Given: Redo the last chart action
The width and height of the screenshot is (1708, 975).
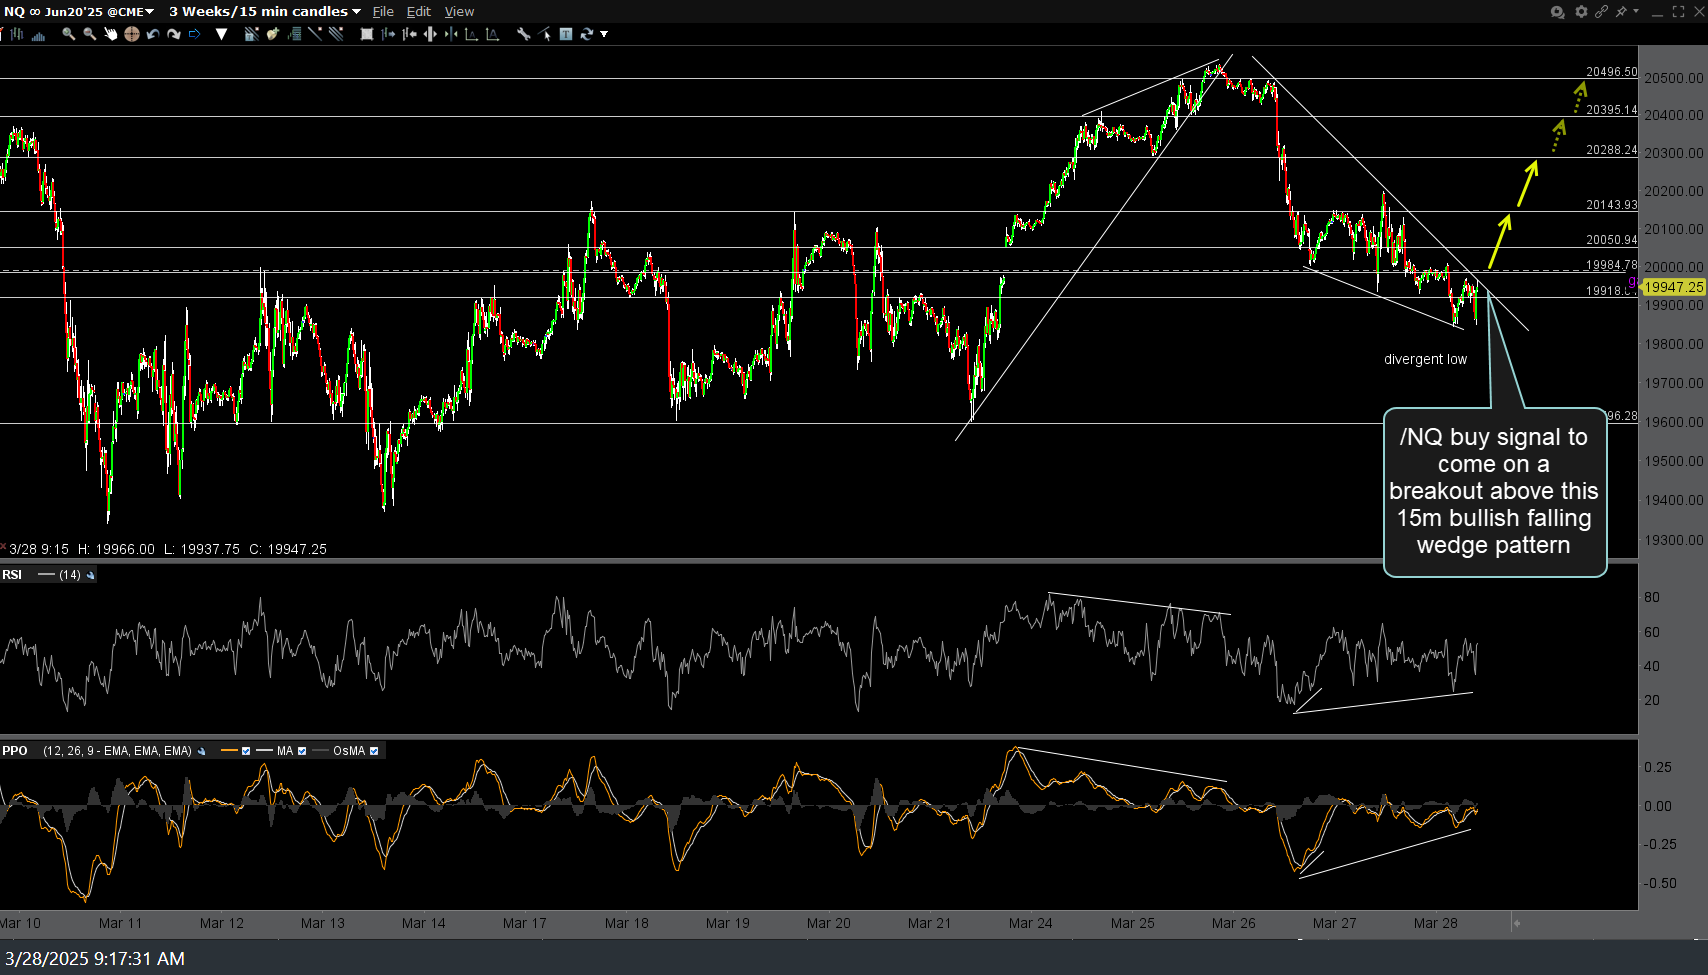Looking at the screenshot, I should click(x=174, y=33).
